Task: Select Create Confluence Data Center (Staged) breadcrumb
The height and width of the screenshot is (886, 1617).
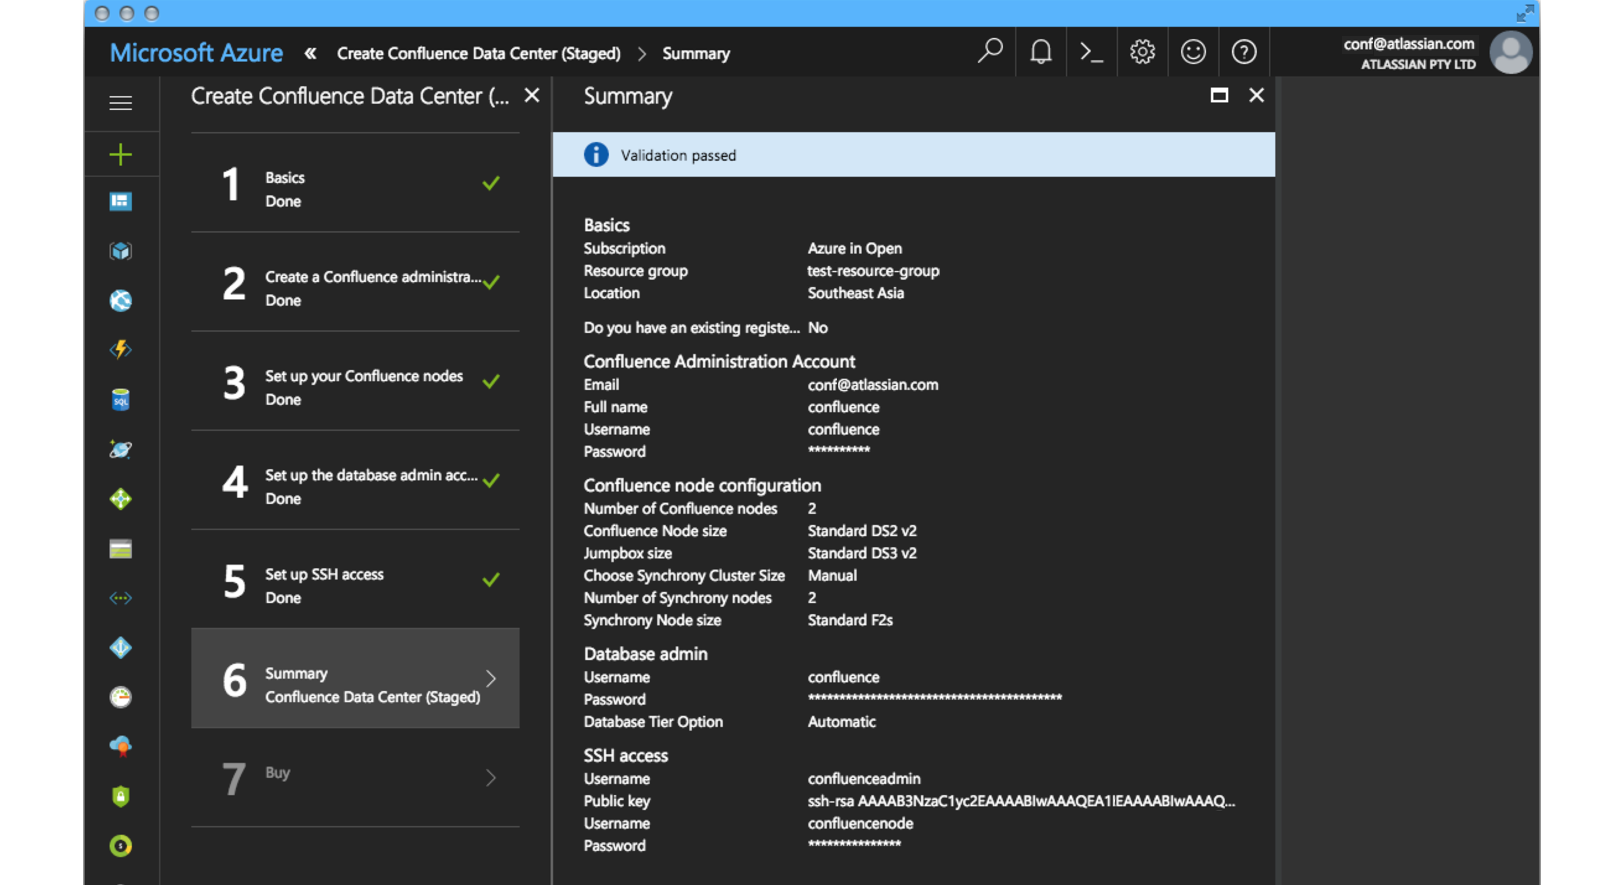Action: [478, 54]
